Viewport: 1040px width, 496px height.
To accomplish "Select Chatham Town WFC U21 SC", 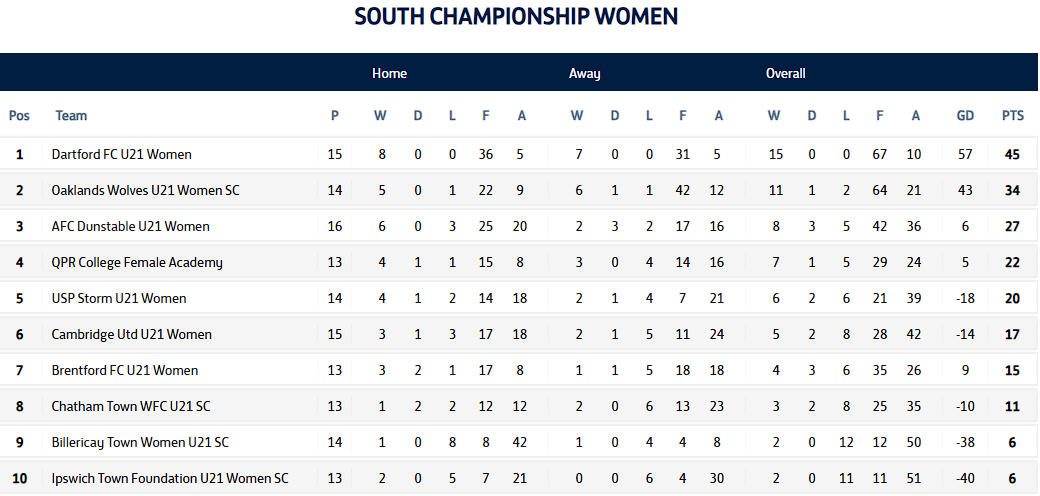I will [131, 406].
